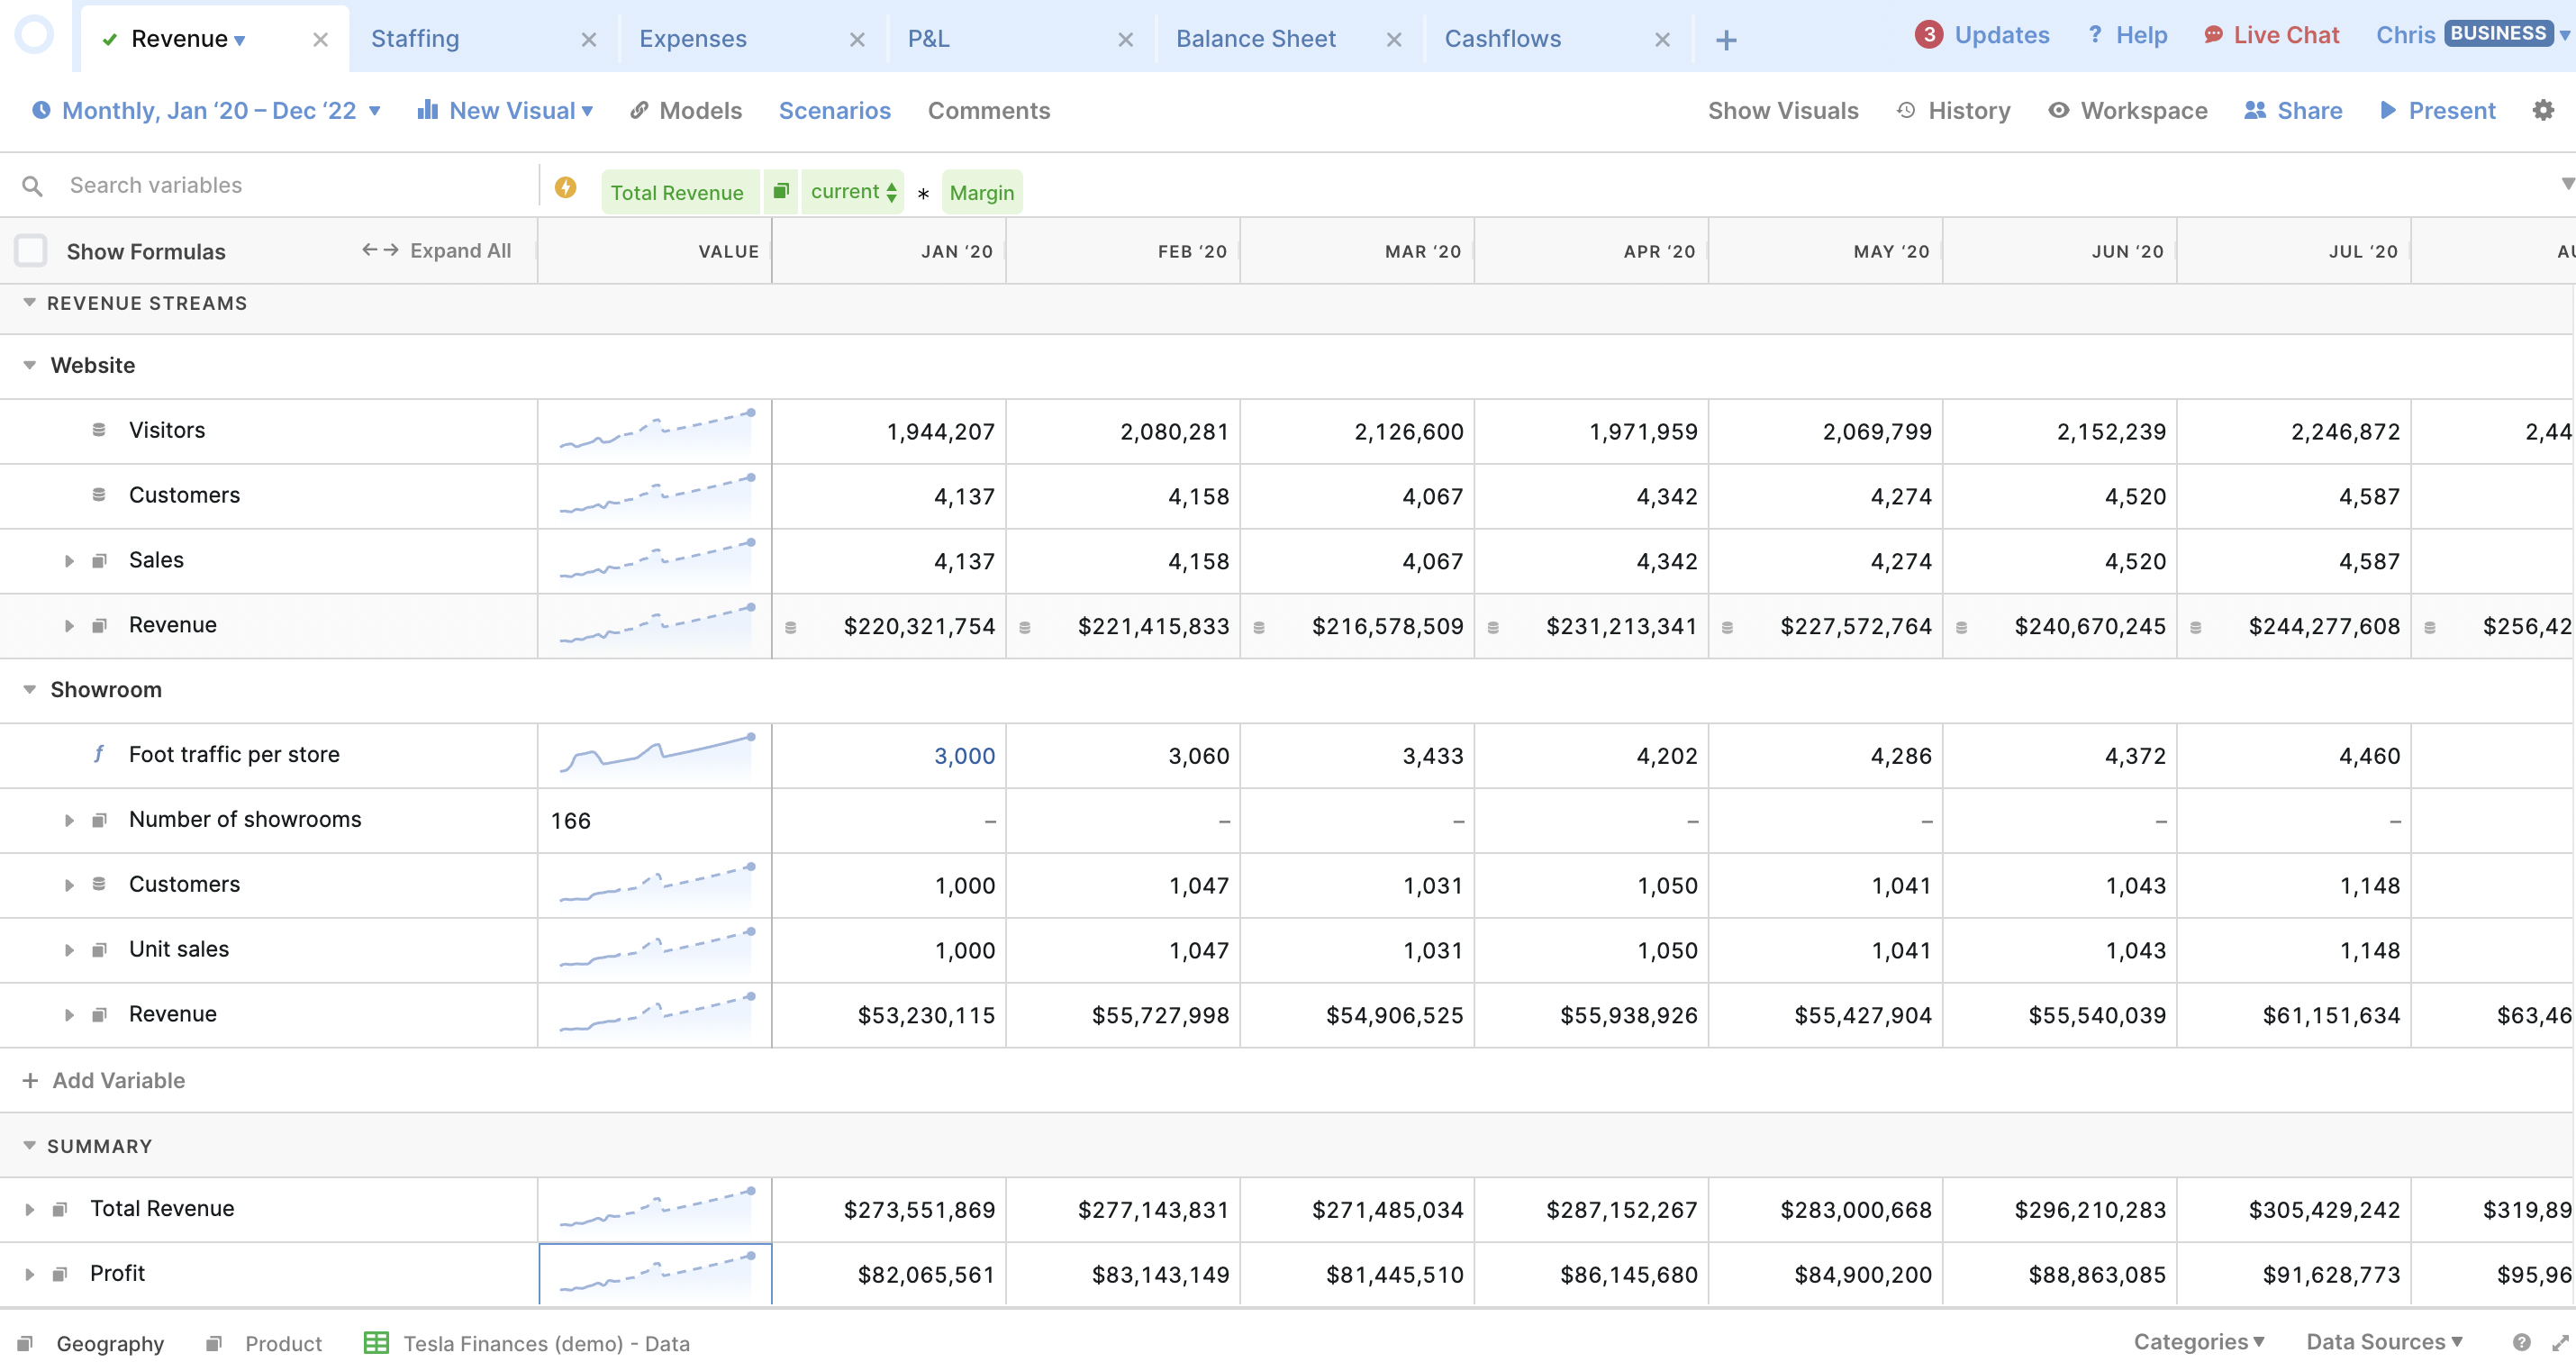2576x1362 pixels.
Task: Start Present mode
Action: [x=2438, y=111]
